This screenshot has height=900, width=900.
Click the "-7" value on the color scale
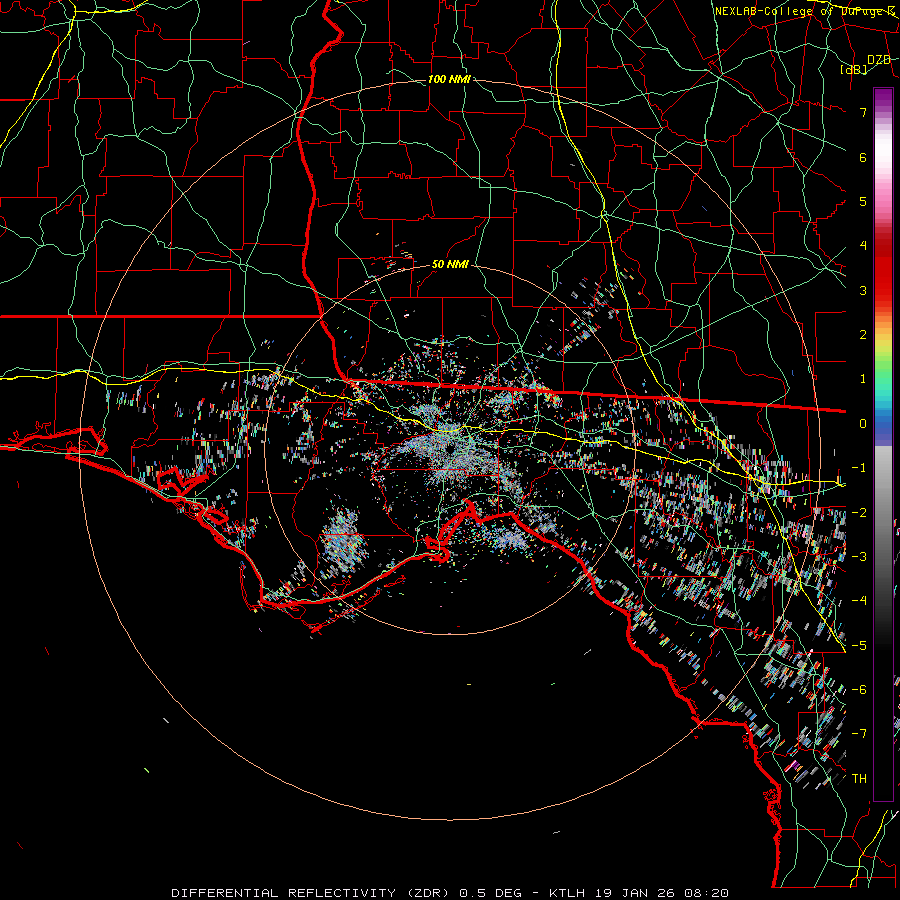859,734
